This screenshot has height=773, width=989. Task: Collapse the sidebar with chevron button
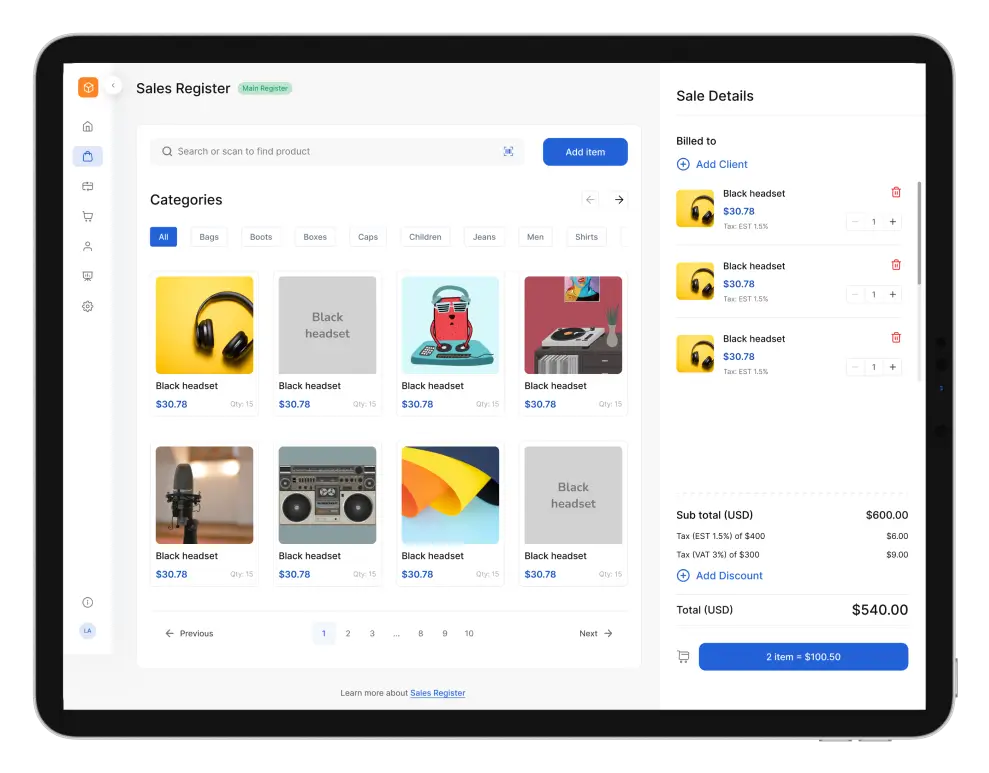point(113,87)
